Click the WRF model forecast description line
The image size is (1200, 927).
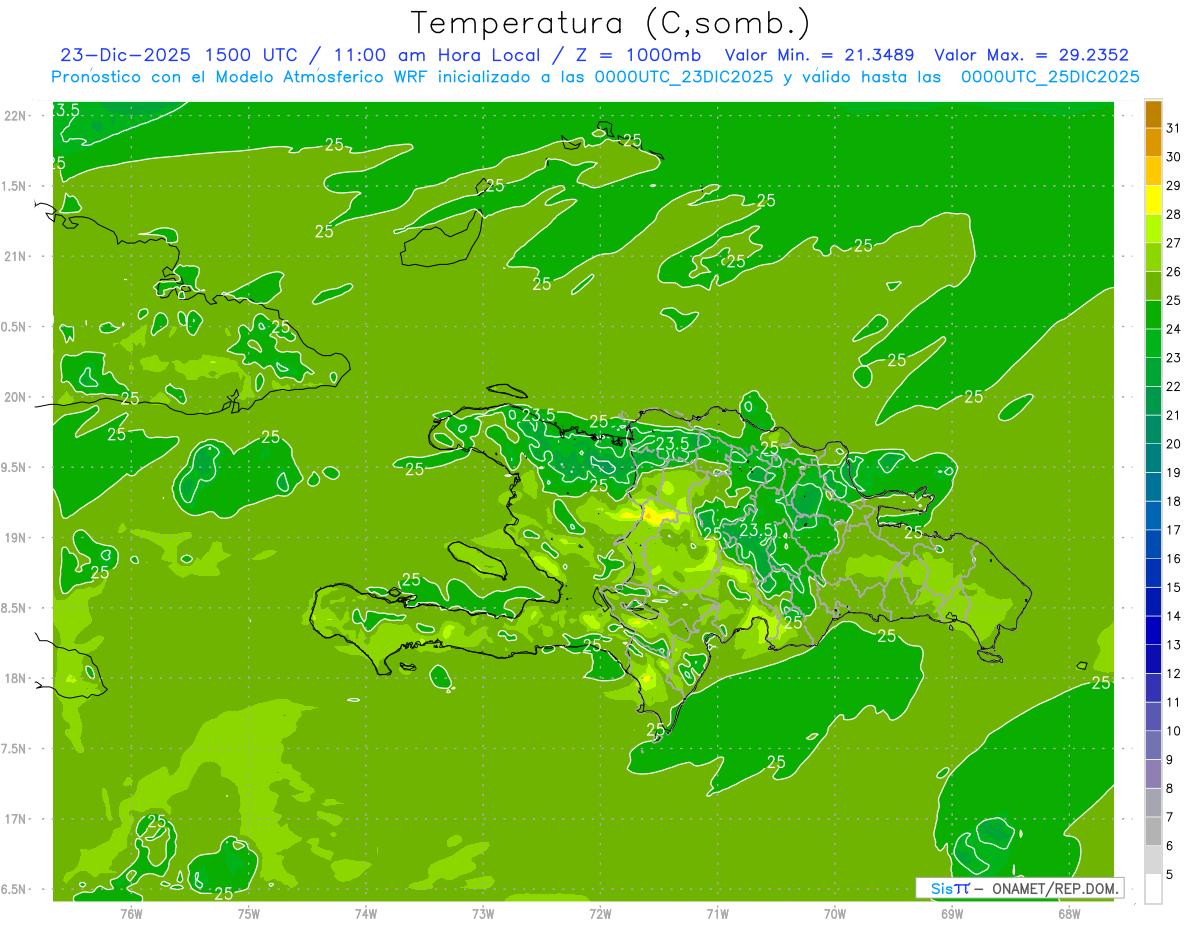pos(595,77)
